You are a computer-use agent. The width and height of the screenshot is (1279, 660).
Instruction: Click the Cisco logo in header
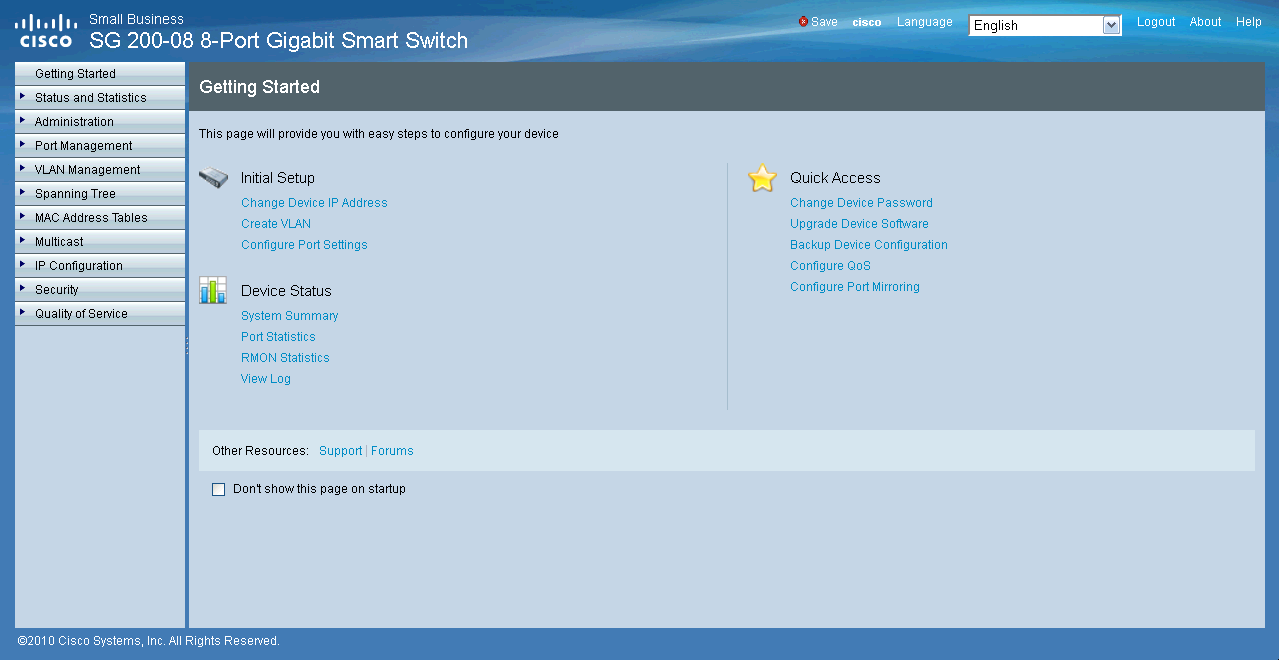(46, 31)
